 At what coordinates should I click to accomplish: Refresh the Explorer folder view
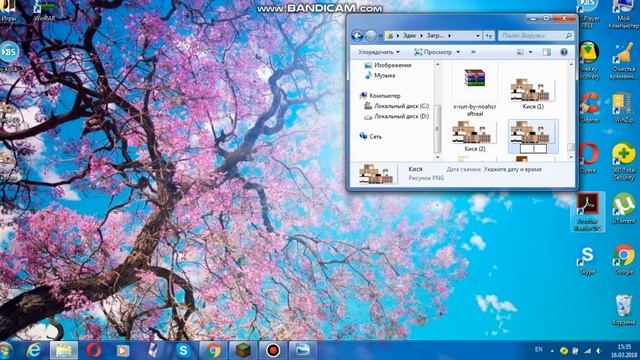point(489,36)
